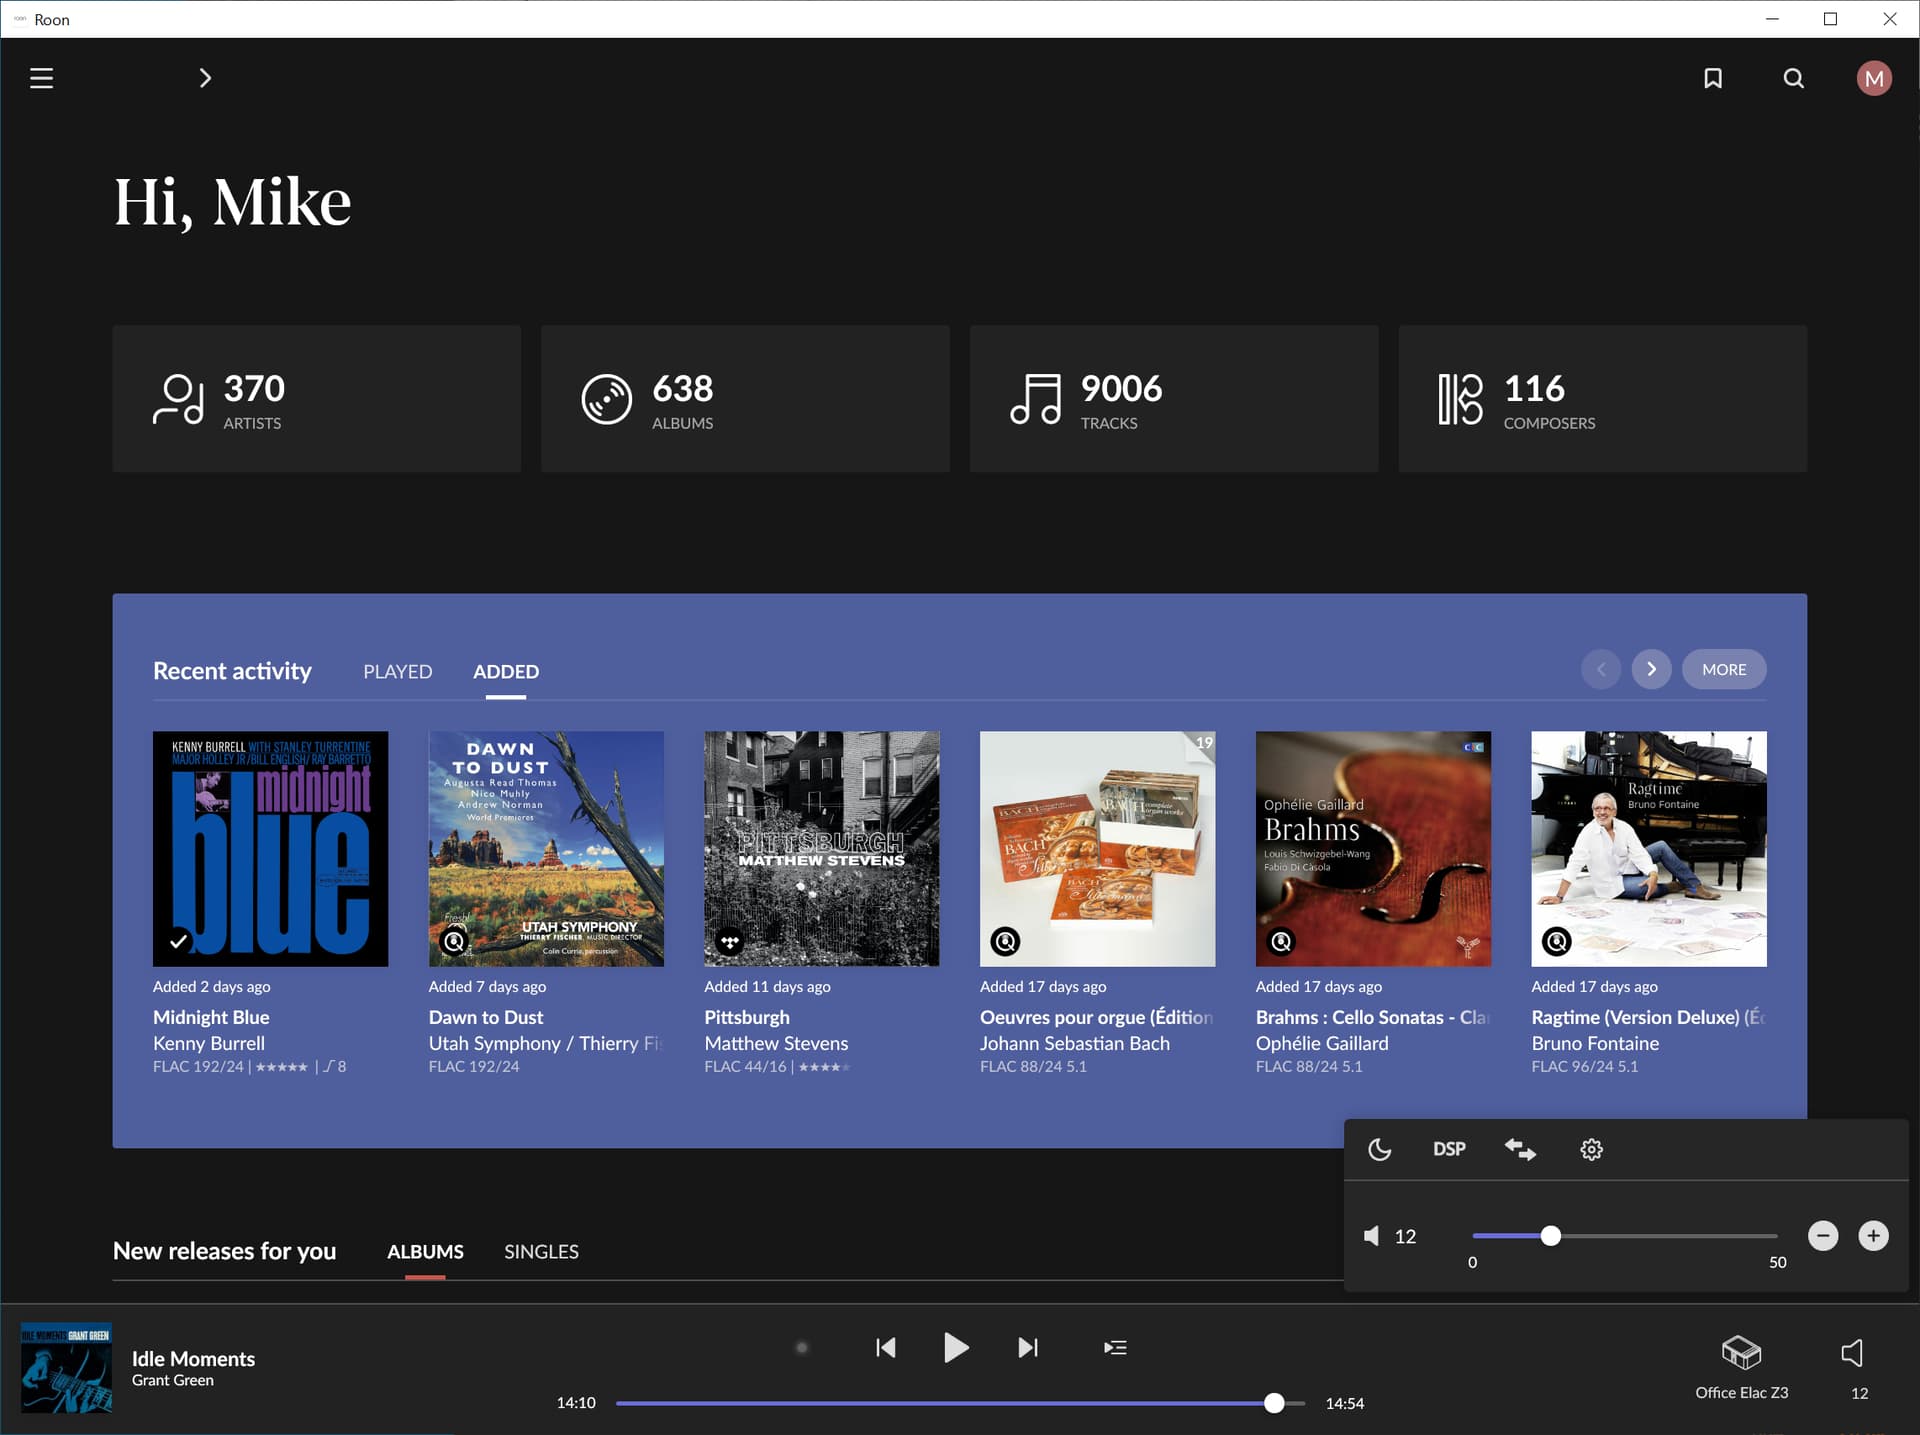
Task: Open artist Bruno Fontaine
Action: click(1595, 1043)
